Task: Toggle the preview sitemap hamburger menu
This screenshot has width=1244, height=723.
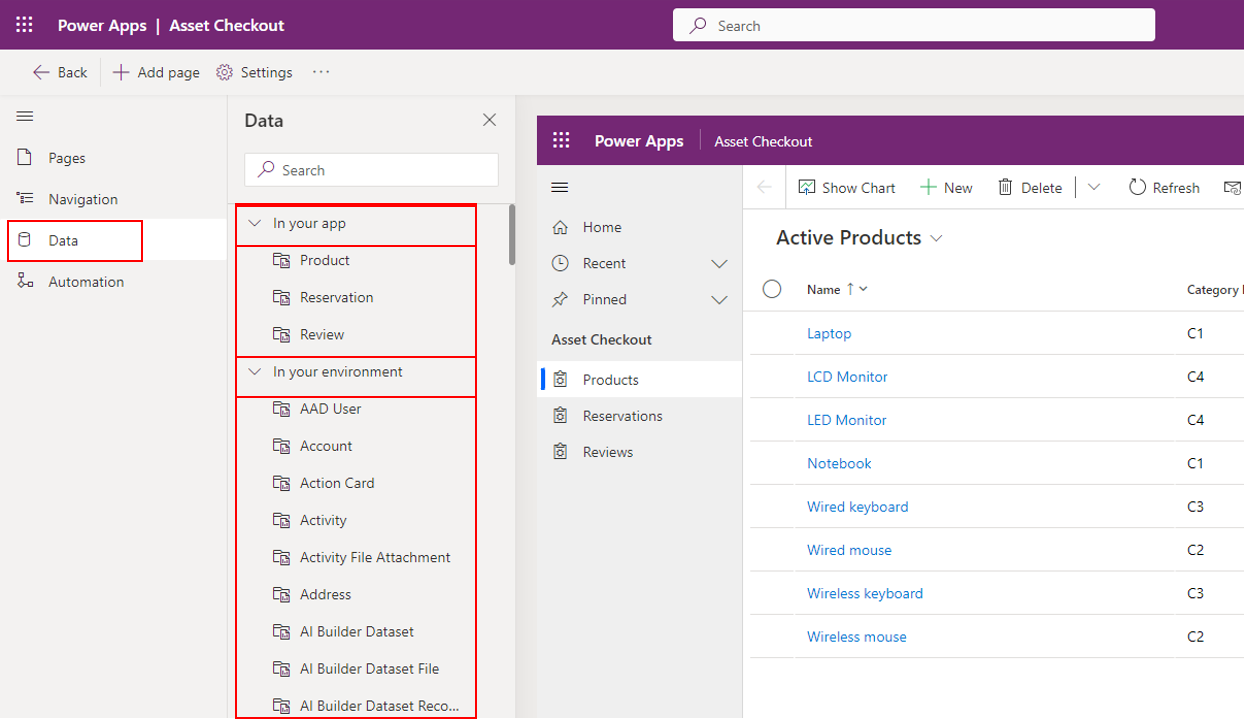Action: tap(560, 187)
